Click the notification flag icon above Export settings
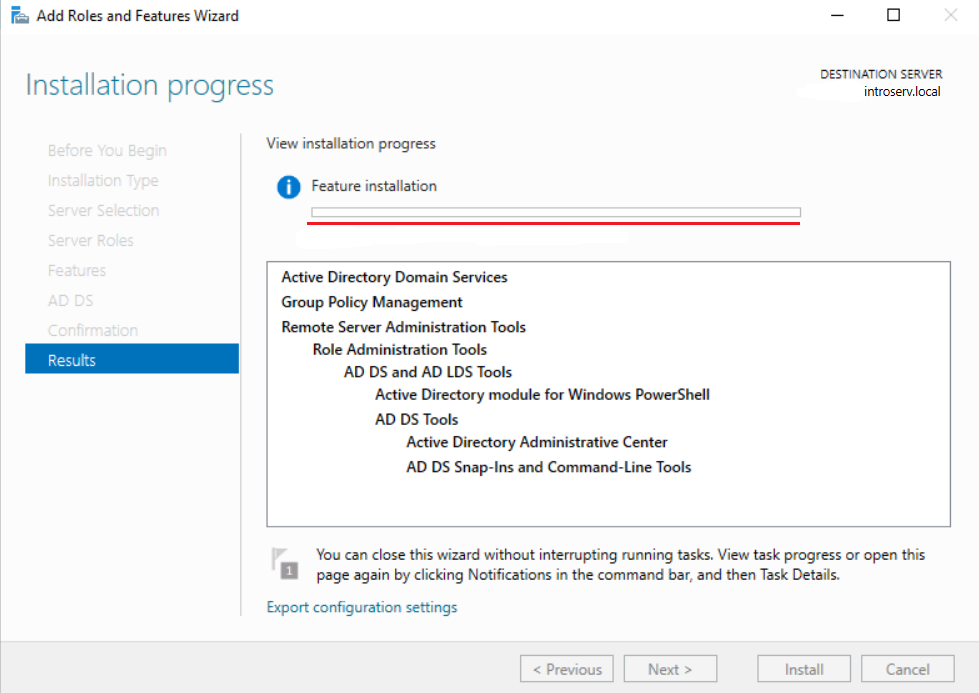The image size is (979, 693). [x=284, y=563]
